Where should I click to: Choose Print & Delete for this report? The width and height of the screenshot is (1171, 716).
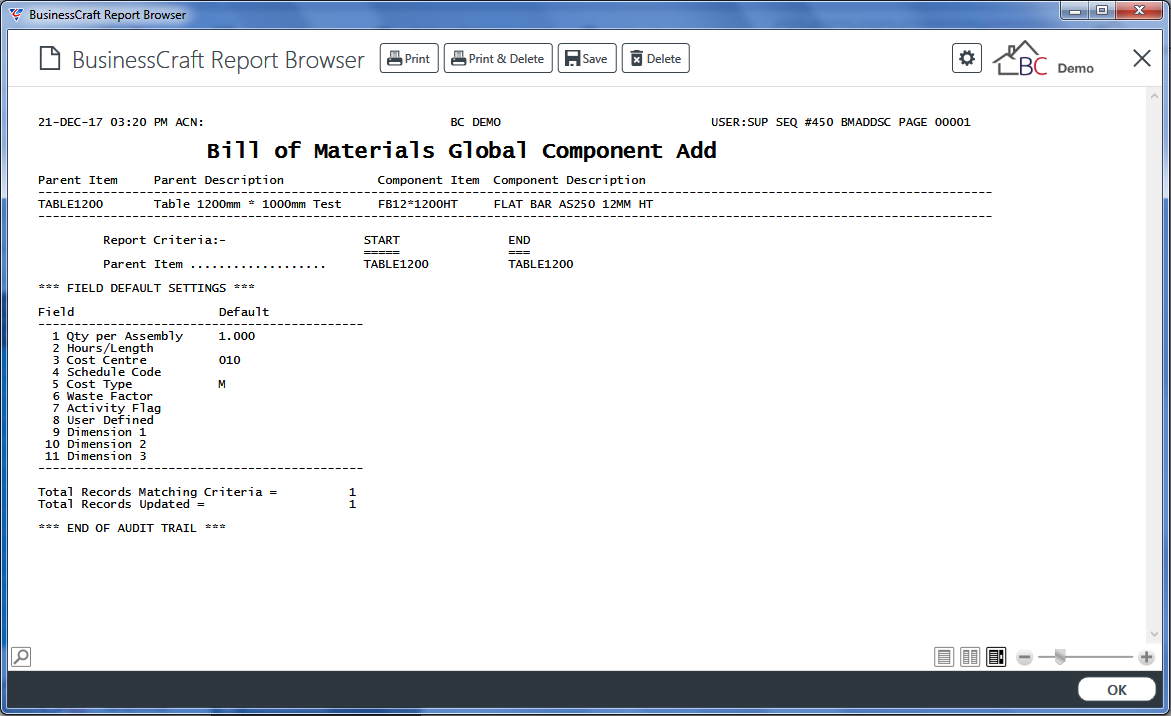[x=498, y=58]
